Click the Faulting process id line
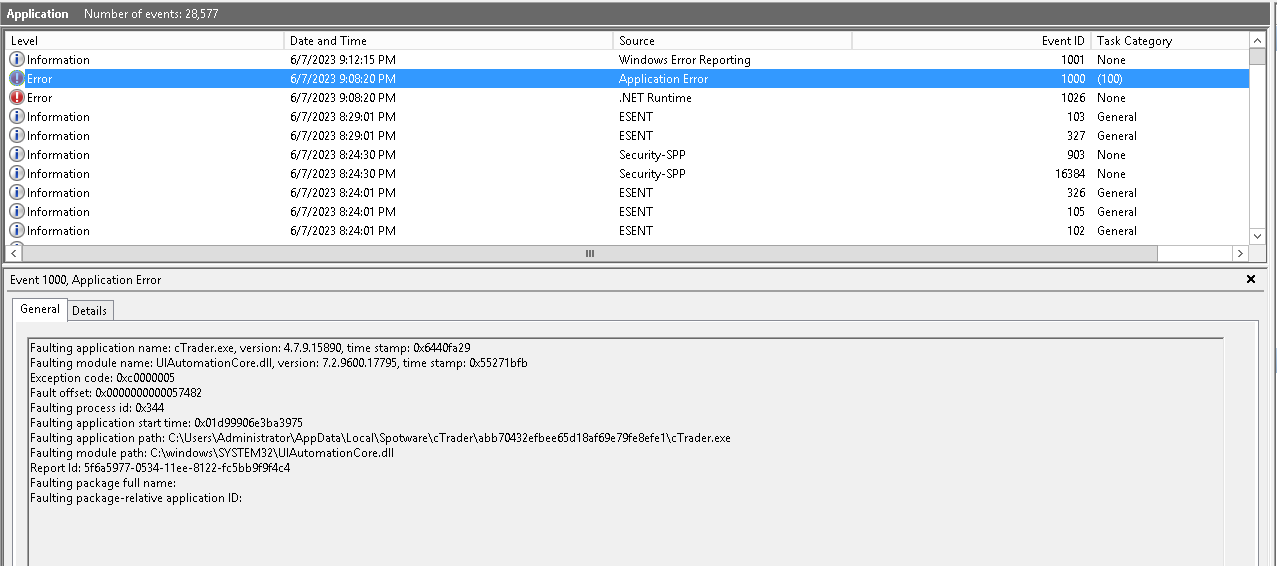Image resolution: width=1277 pixels, height=566 pixels. click(x=97, y=408)
